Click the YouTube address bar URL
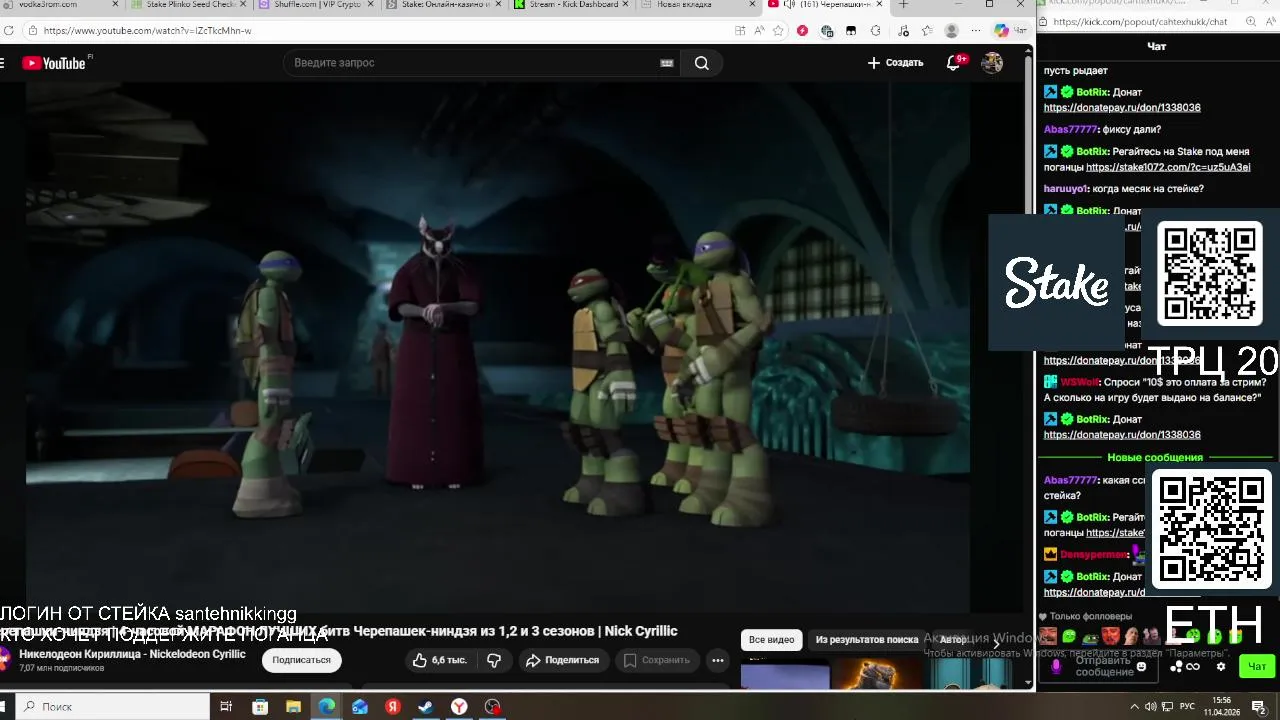Viewport: 1280px width, 720px height. pyautogui.click(x=147, y=31)
